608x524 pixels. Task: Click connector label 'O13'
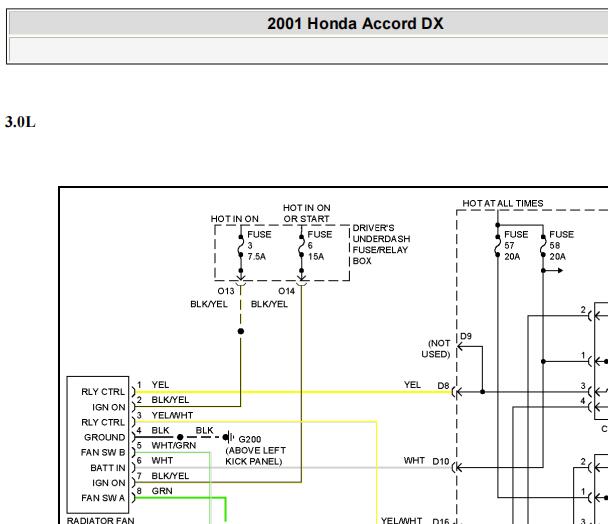226,291
